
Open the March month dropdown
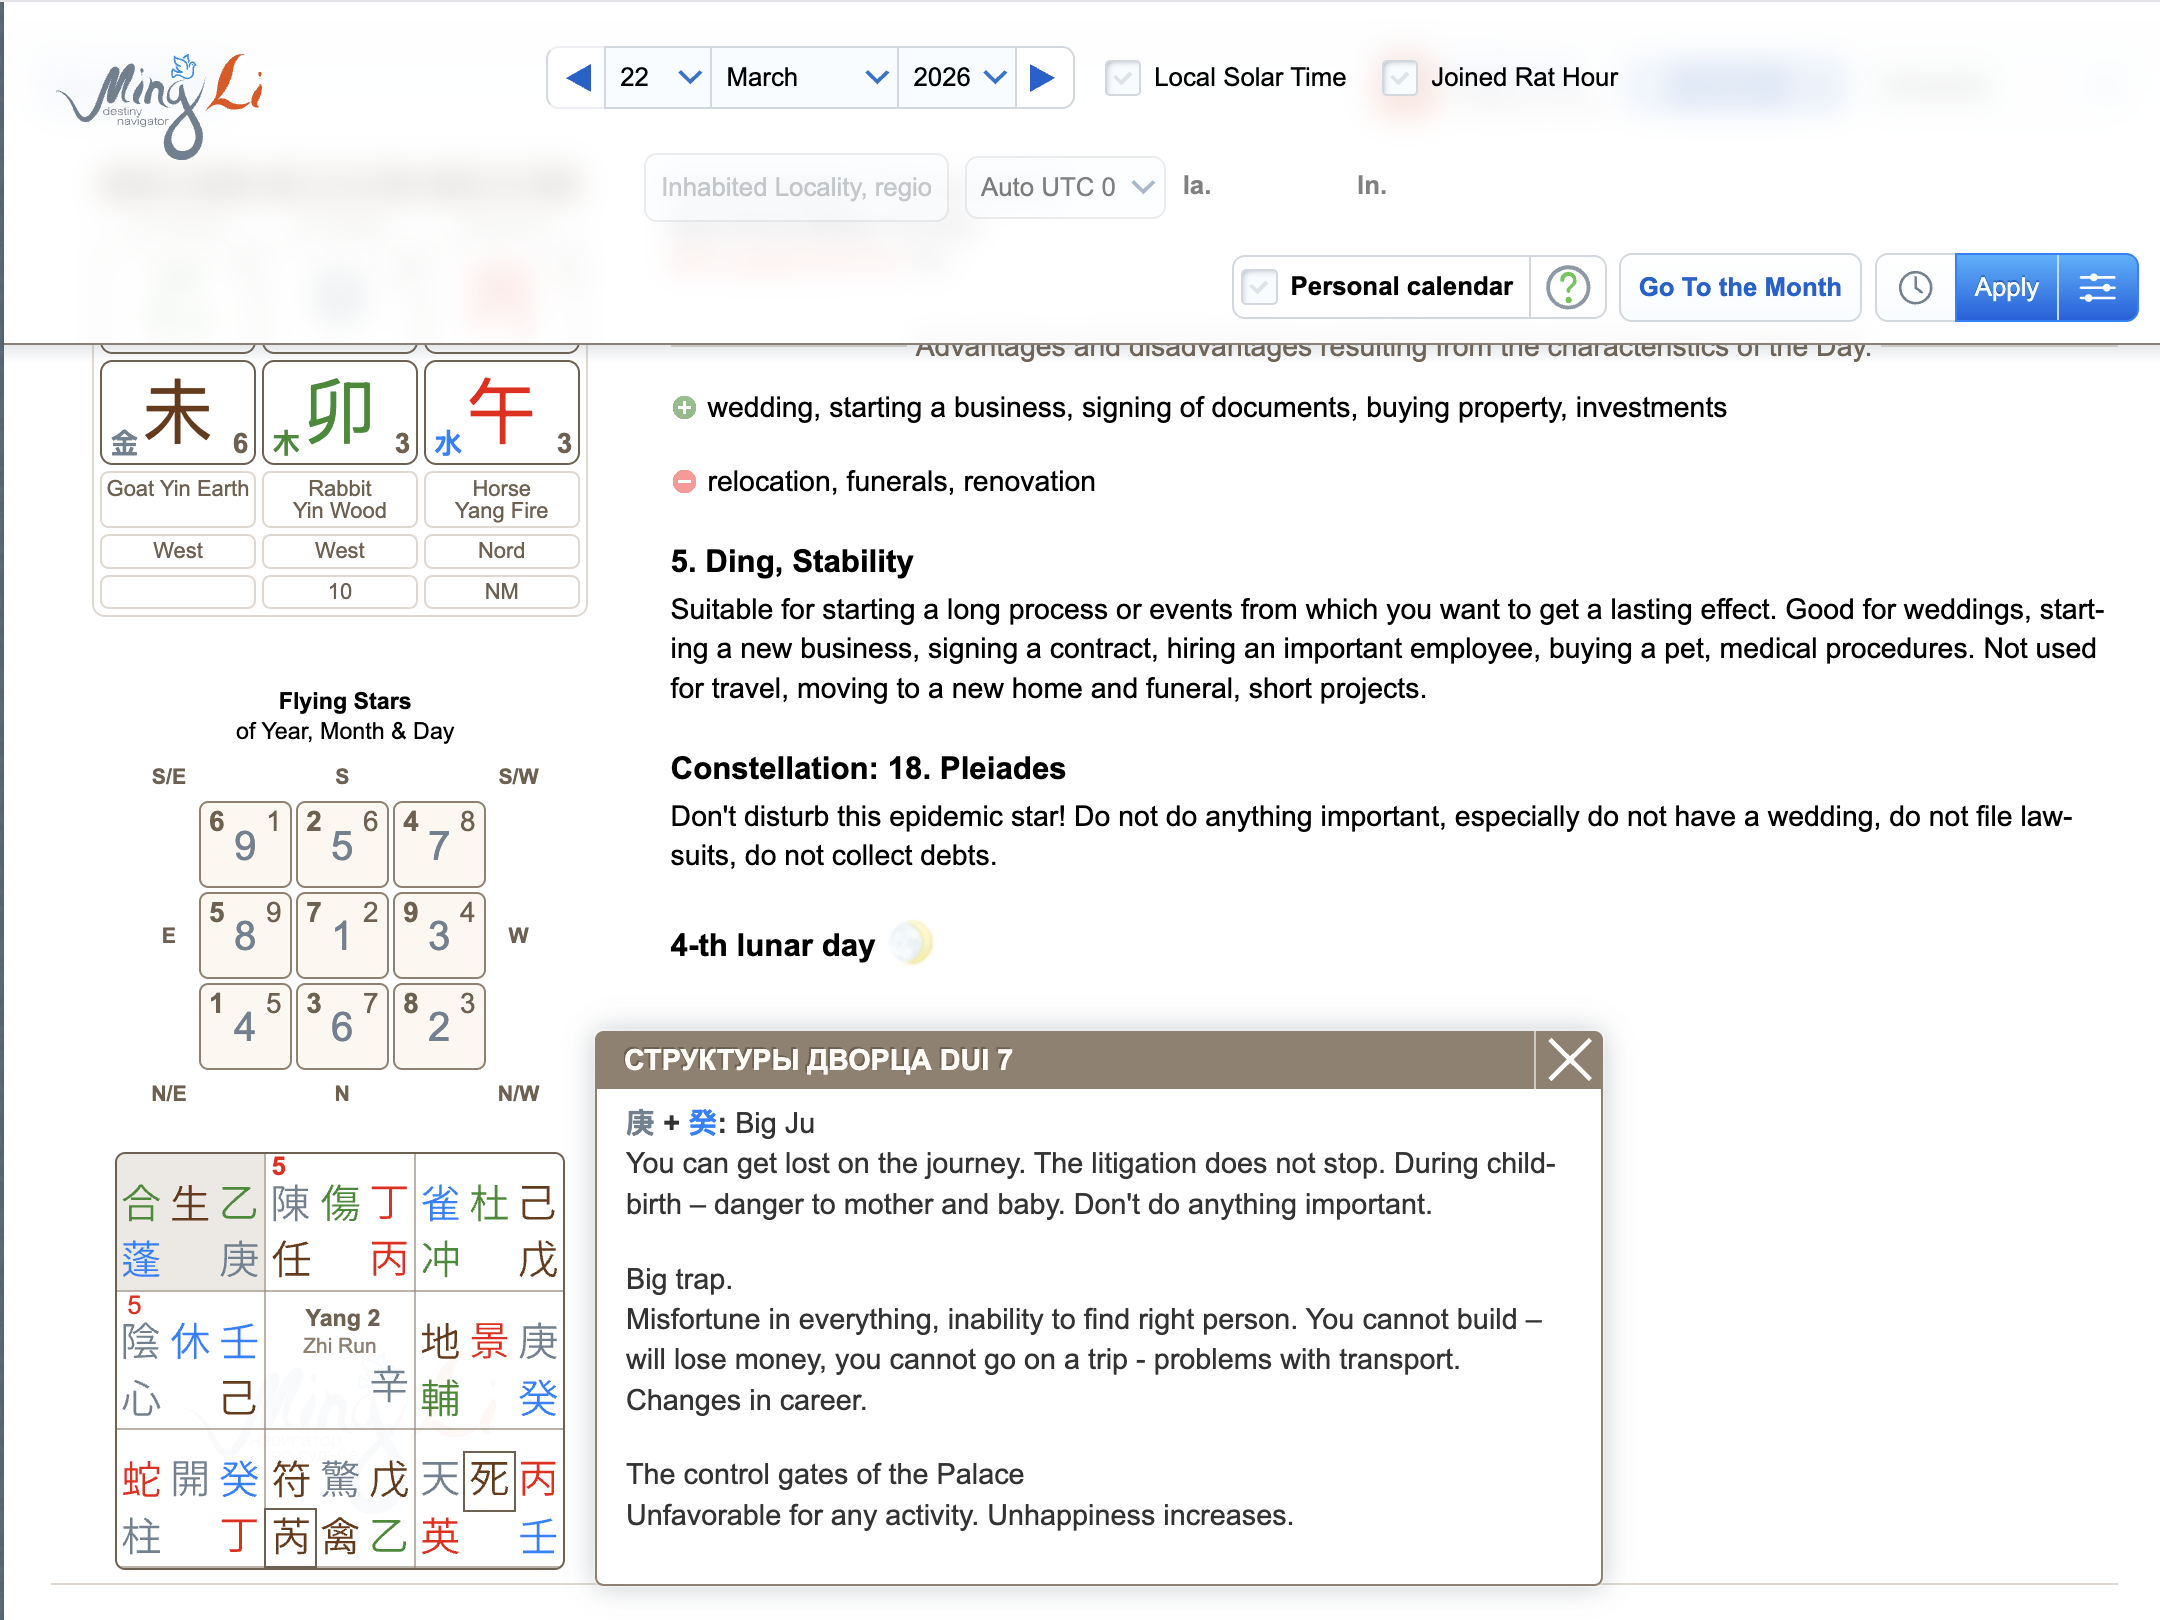(805, 78)
